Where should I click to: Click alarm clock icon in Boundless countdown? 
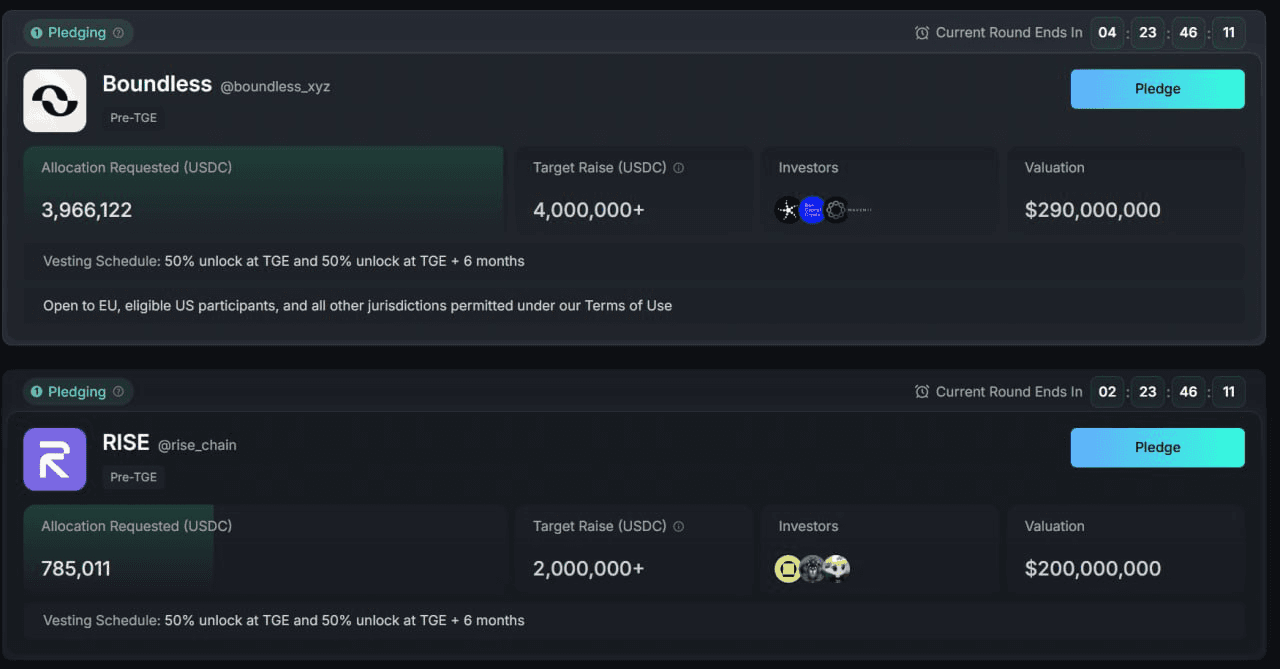pos(922,33)
